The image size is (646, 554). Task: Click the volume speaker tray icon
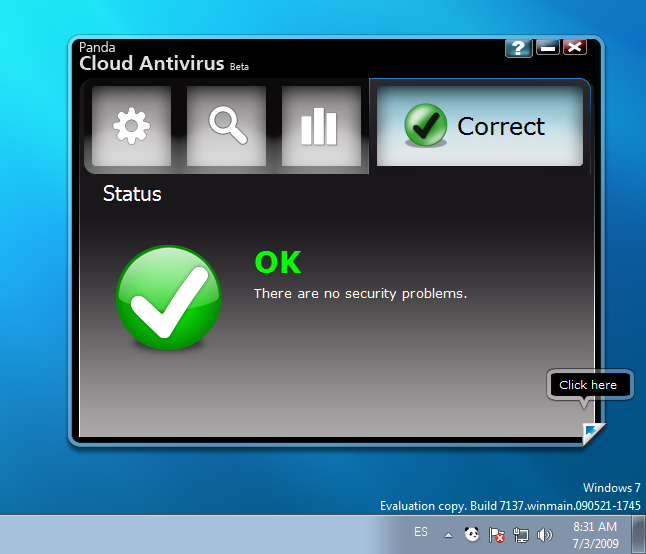(545, 535)
